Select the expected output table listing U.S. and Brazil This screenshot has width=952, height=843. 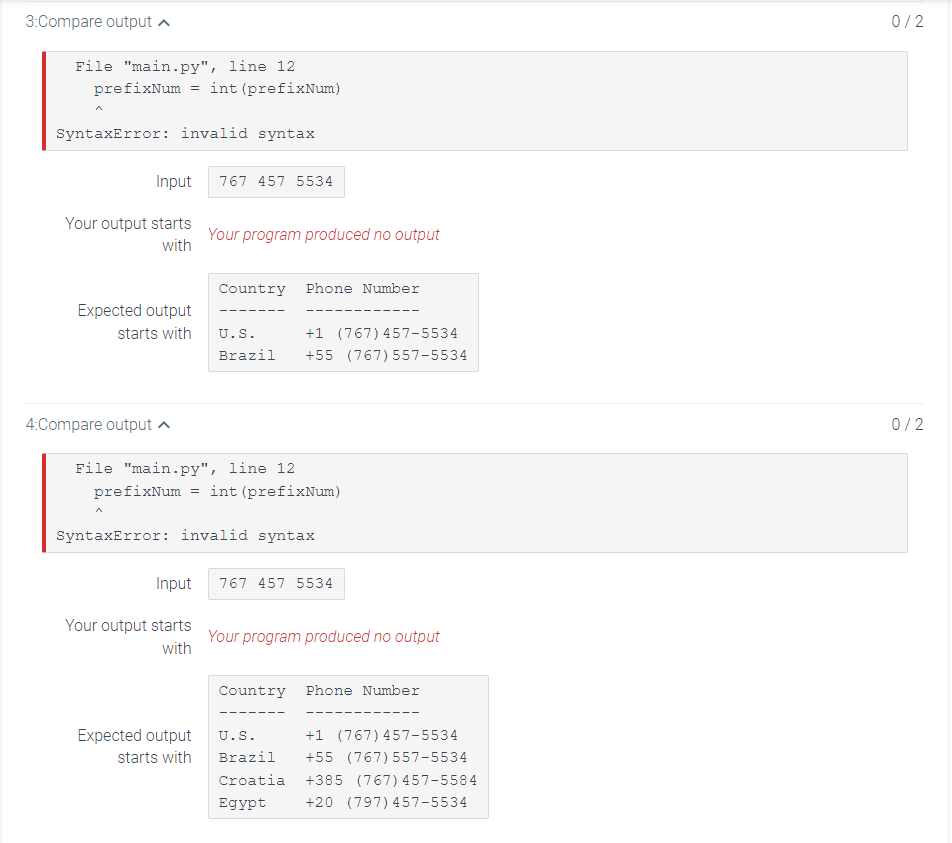343,321
